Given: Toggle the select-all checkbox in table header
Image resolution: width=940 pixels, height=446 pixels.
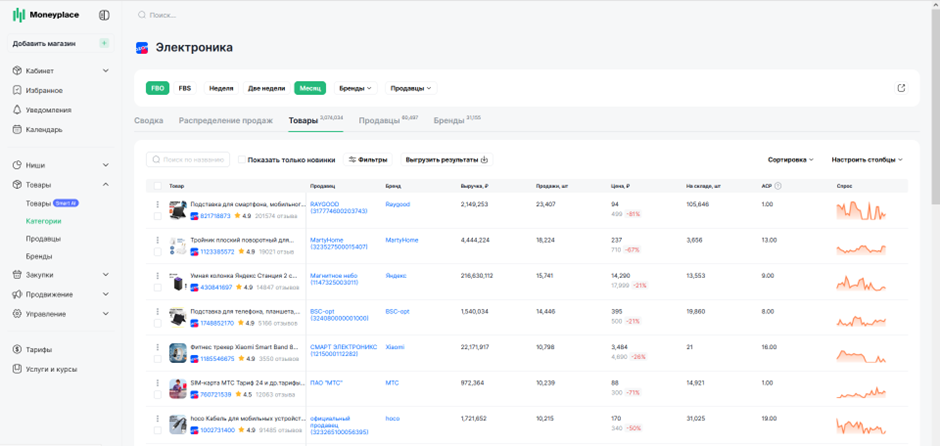Looking at the screenshot, I should click(x=158, y=186).
